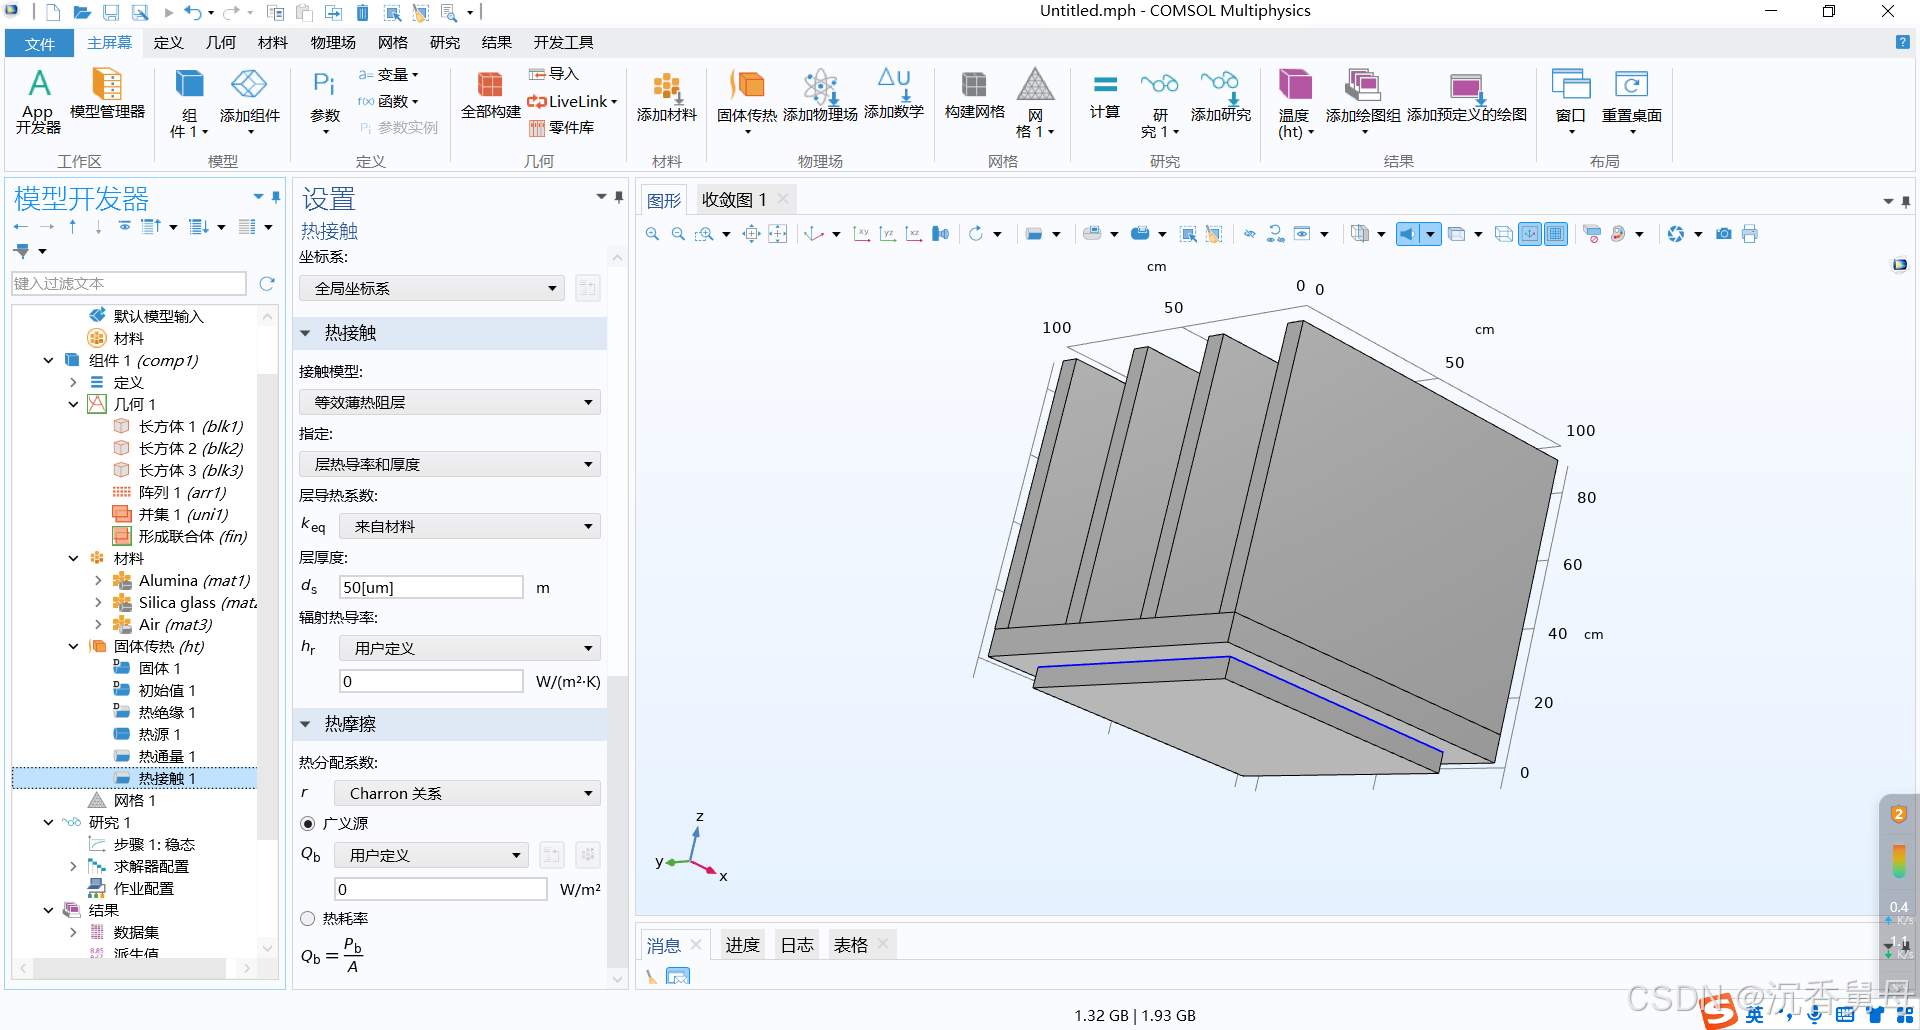Select 广义源 radio button

tap(308, 824)
